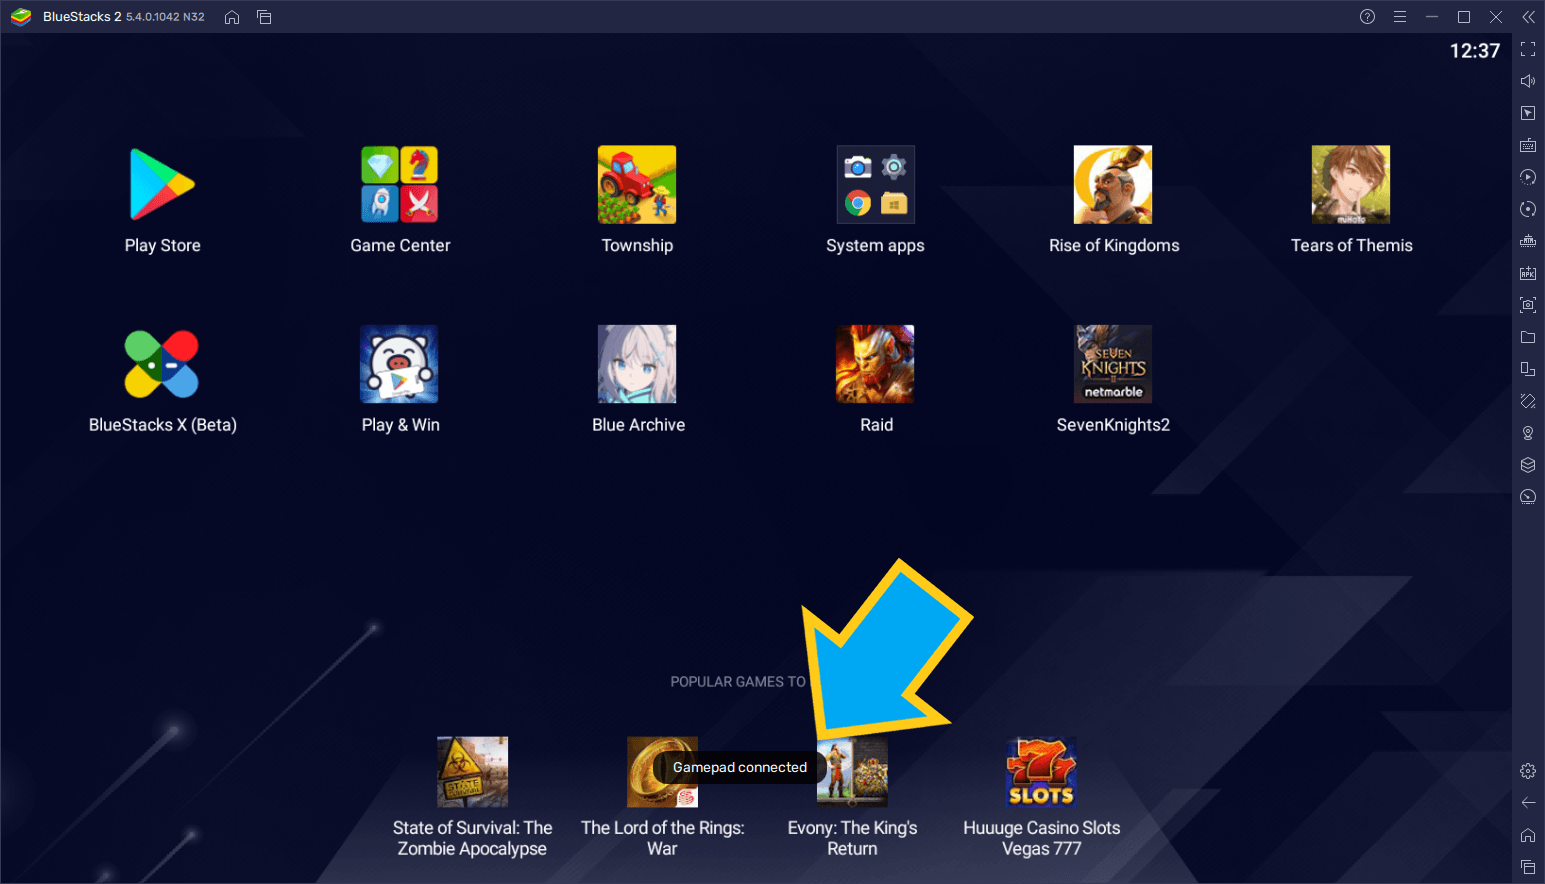The width and height of the screenshot is (1545, 884).
Task: Open settings gear in sidebar
Action: (1528, 771)
